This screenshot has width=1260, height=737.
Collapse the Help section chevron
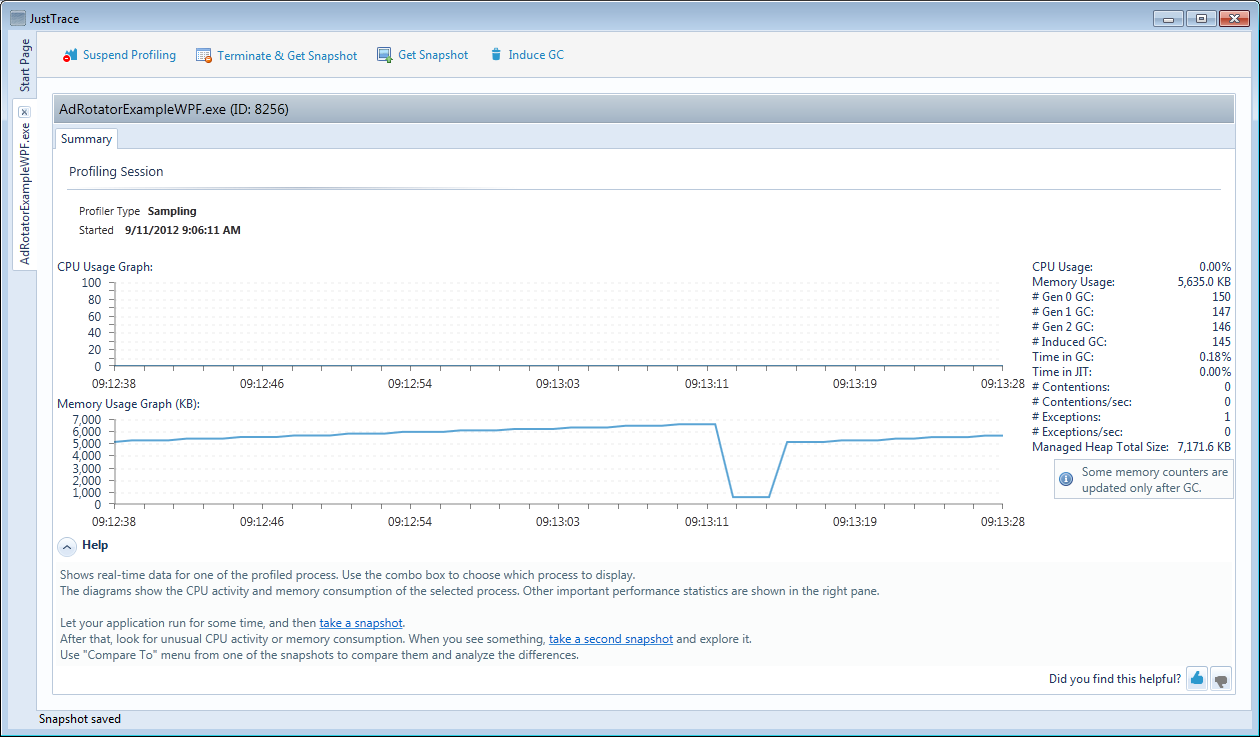click(x=67, y=546)
